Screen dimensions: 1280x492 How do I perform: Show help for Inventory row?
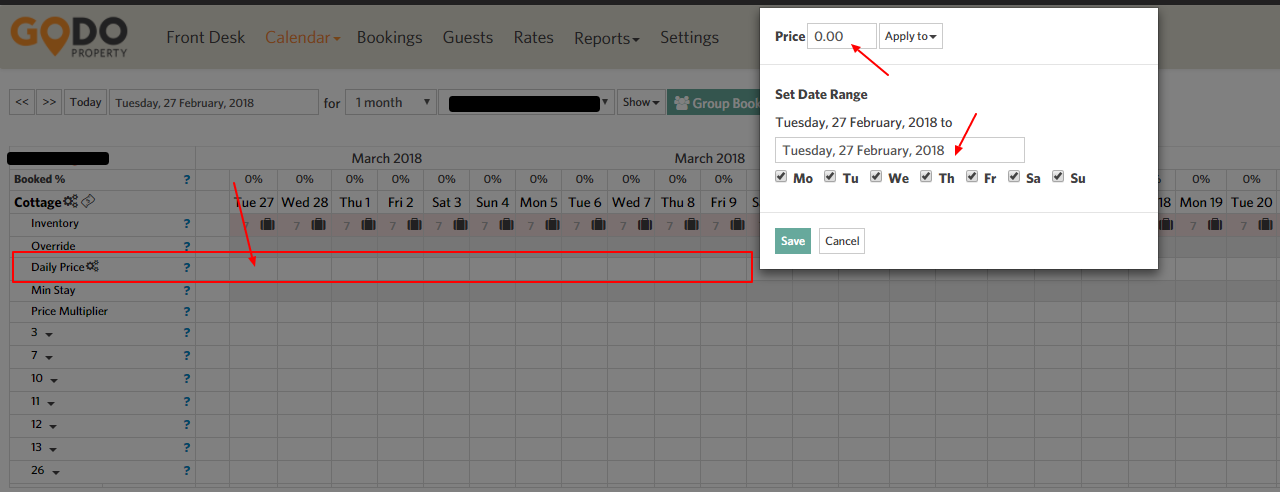186,224
